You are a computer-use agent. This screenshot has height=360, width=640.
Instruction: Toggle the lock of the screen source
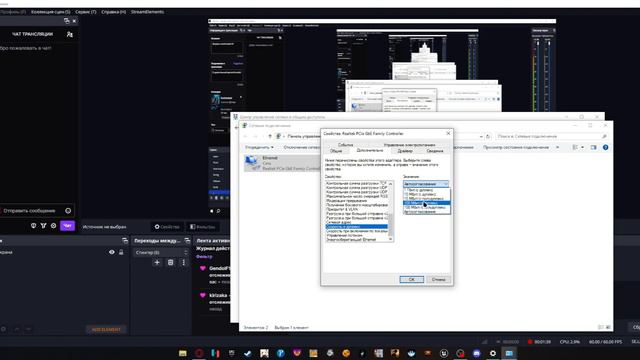point(121,252)
